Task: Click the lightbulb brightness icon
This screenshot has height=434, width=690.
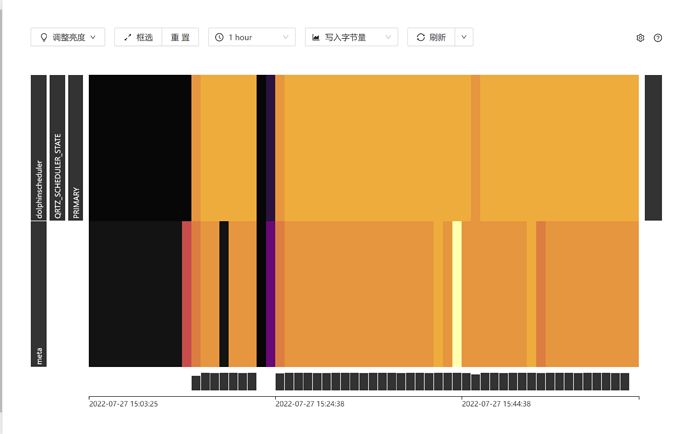Action: (x=44, y=37)
